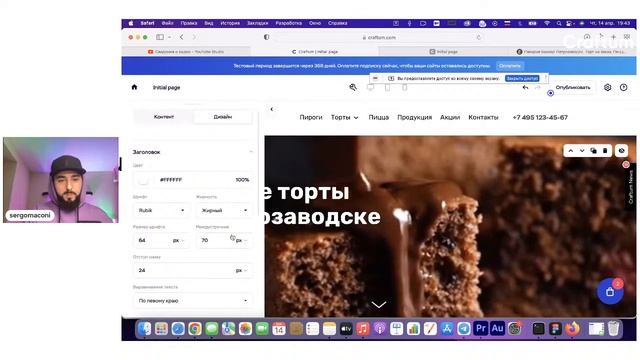Viewport: 640px width, 360px height.
Task: Reload the craftum.com page
Action: (x=478, y=37)
